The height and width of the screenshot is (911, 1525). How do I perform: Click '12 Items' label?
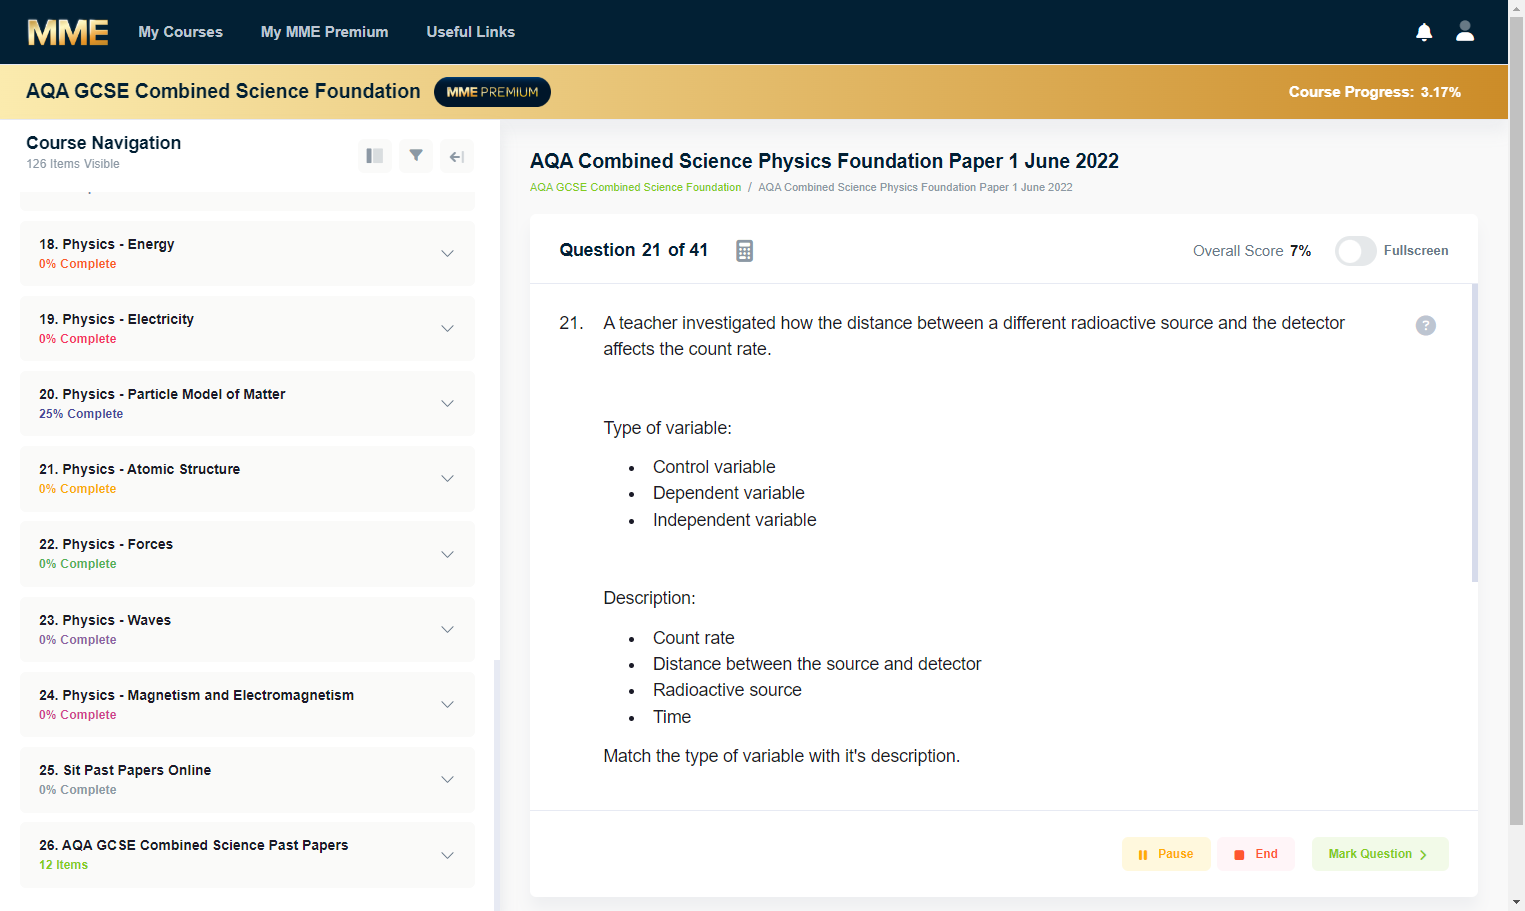63,865
